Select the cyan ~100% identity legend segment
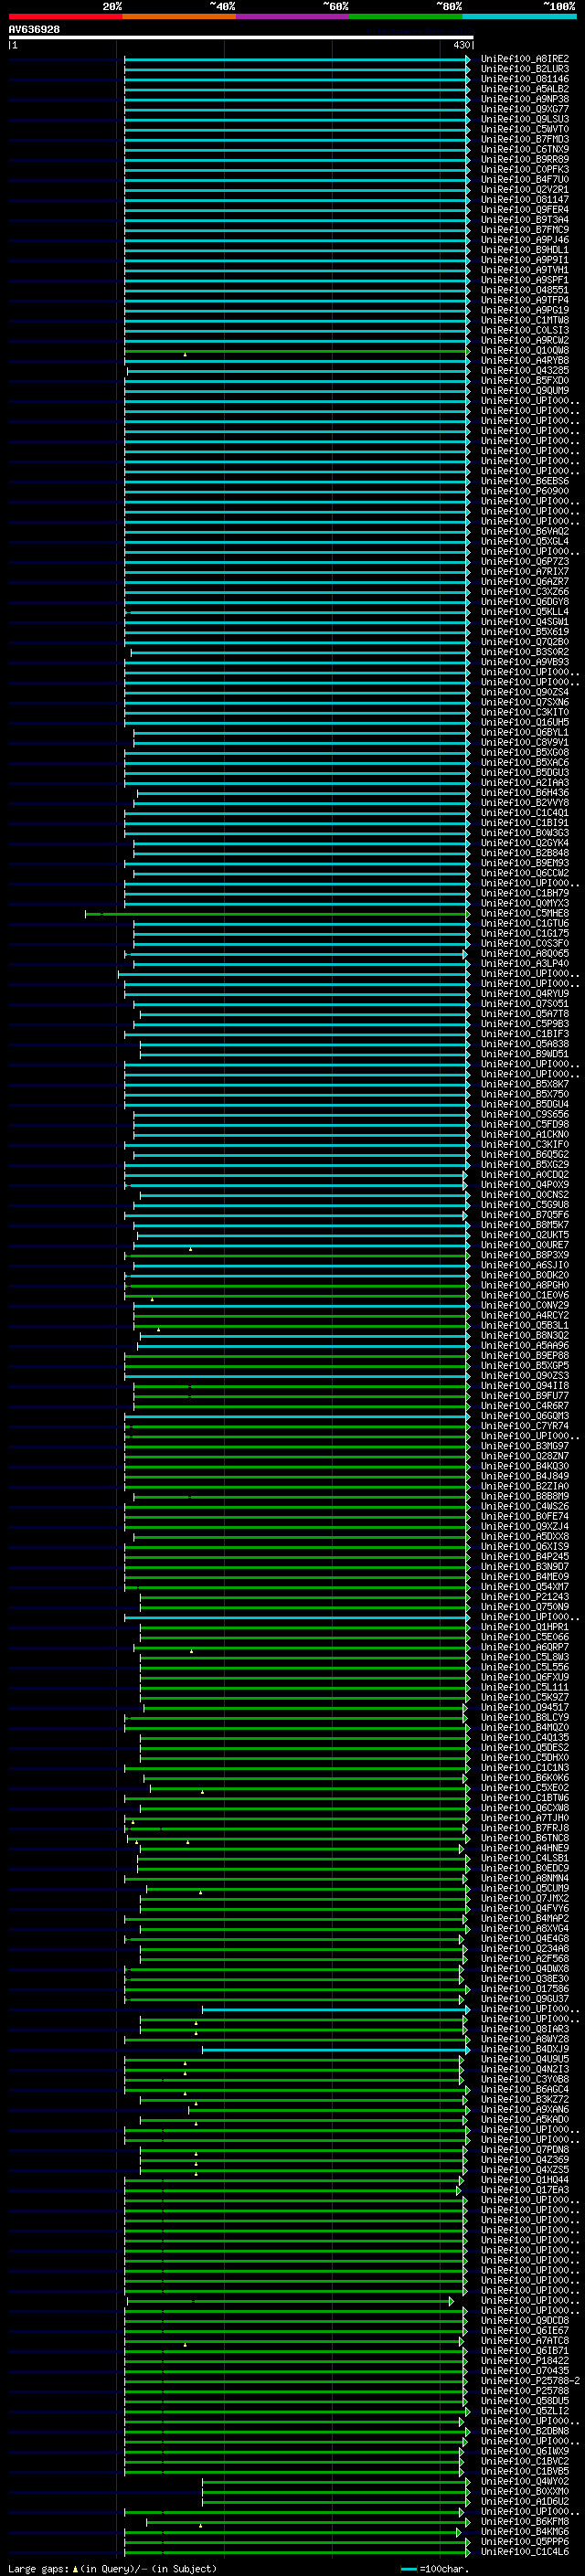The width and height of the screenshot is (585, 2576). (x=520, y=16)
